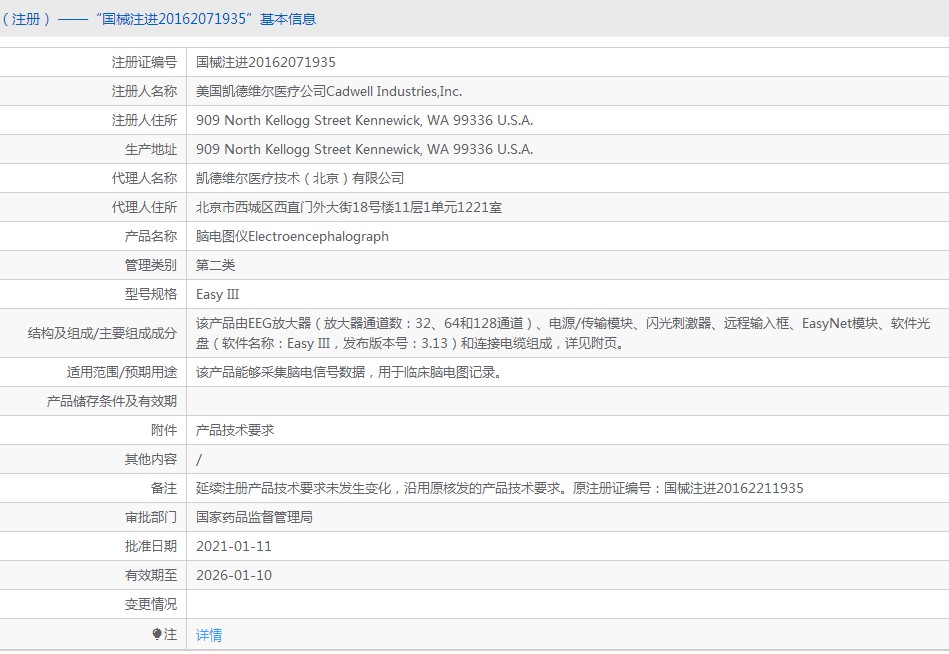Click management class value 第二类
The height and width of the screenshot is (654, 949).
click(215, 266)
